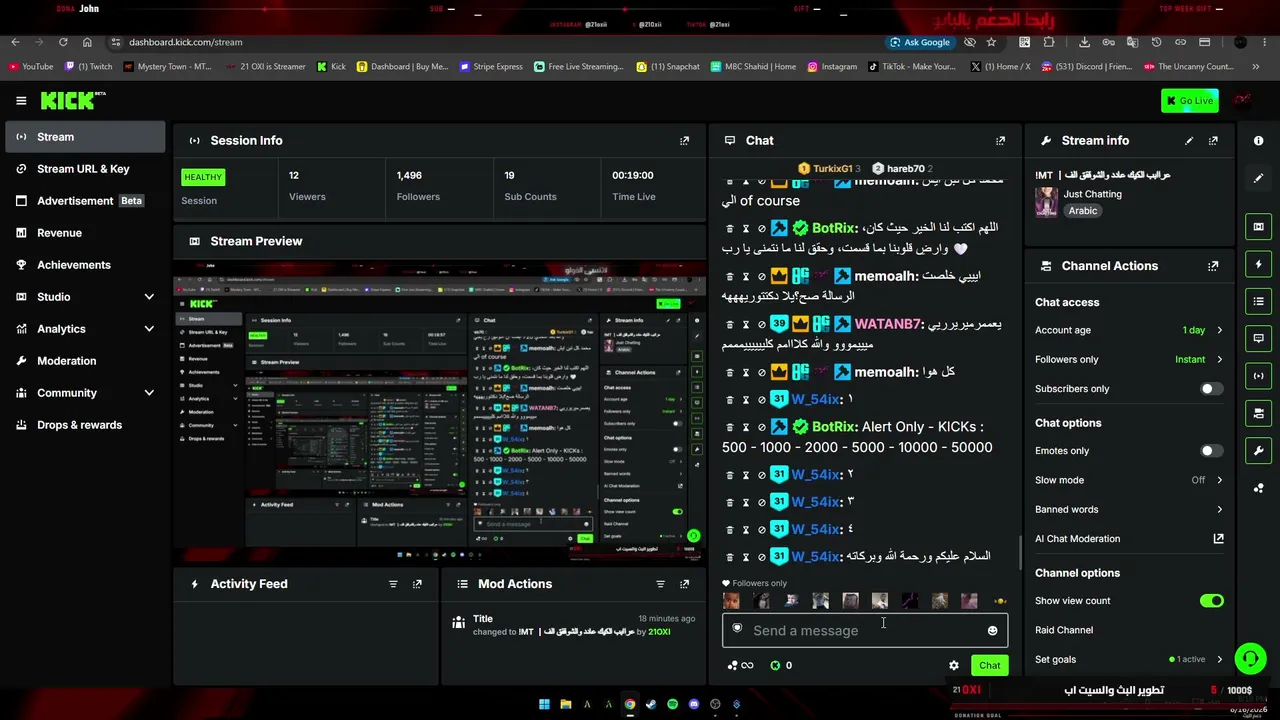Open Advertisement Beta page
1280x720 pixels.
[85, 201]
